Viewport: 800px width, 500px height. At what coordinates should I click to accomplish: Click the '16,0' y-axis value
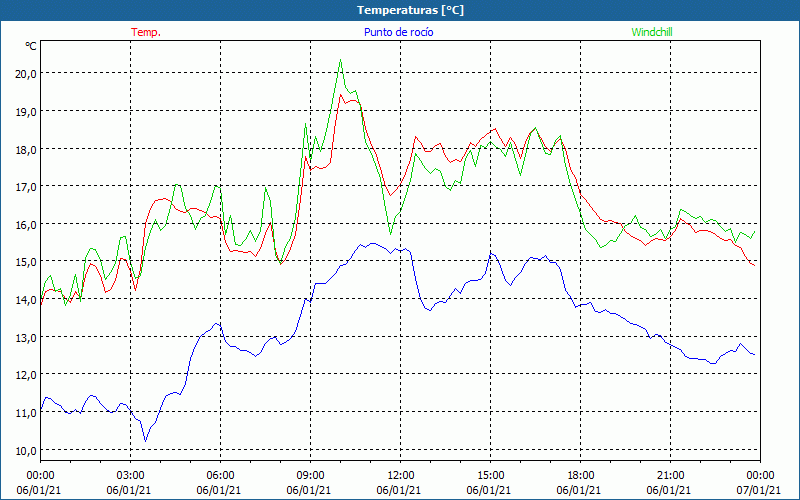[x=26, y=224]
